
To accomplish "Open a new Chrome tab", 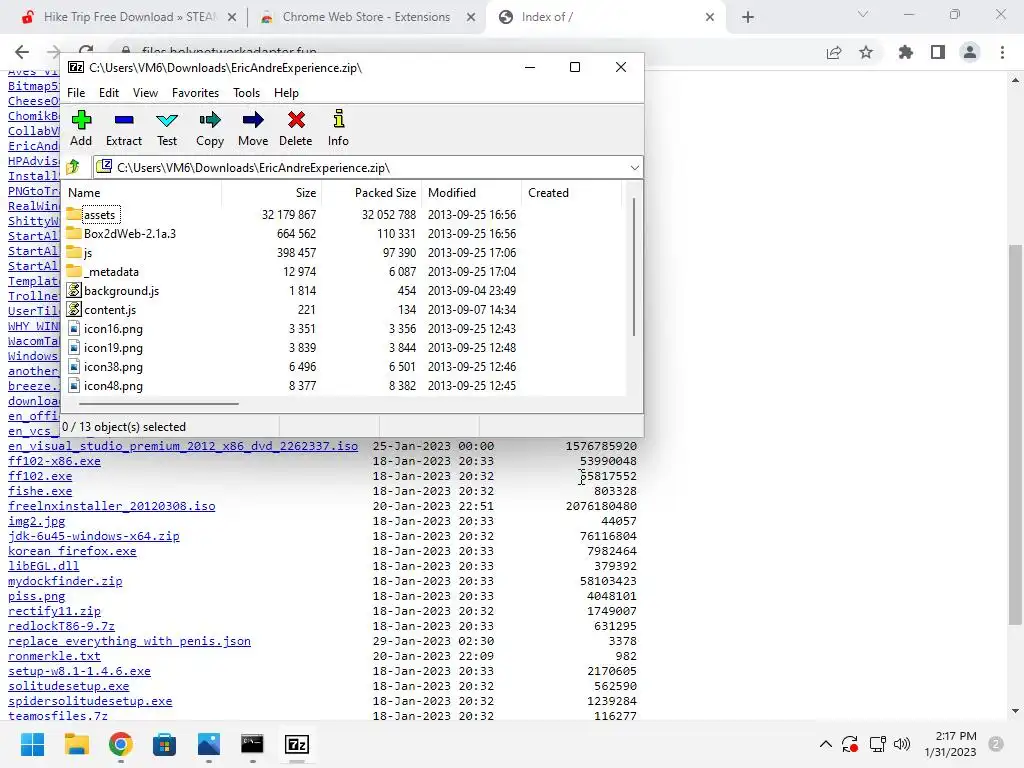I will (x=748, y=17).
